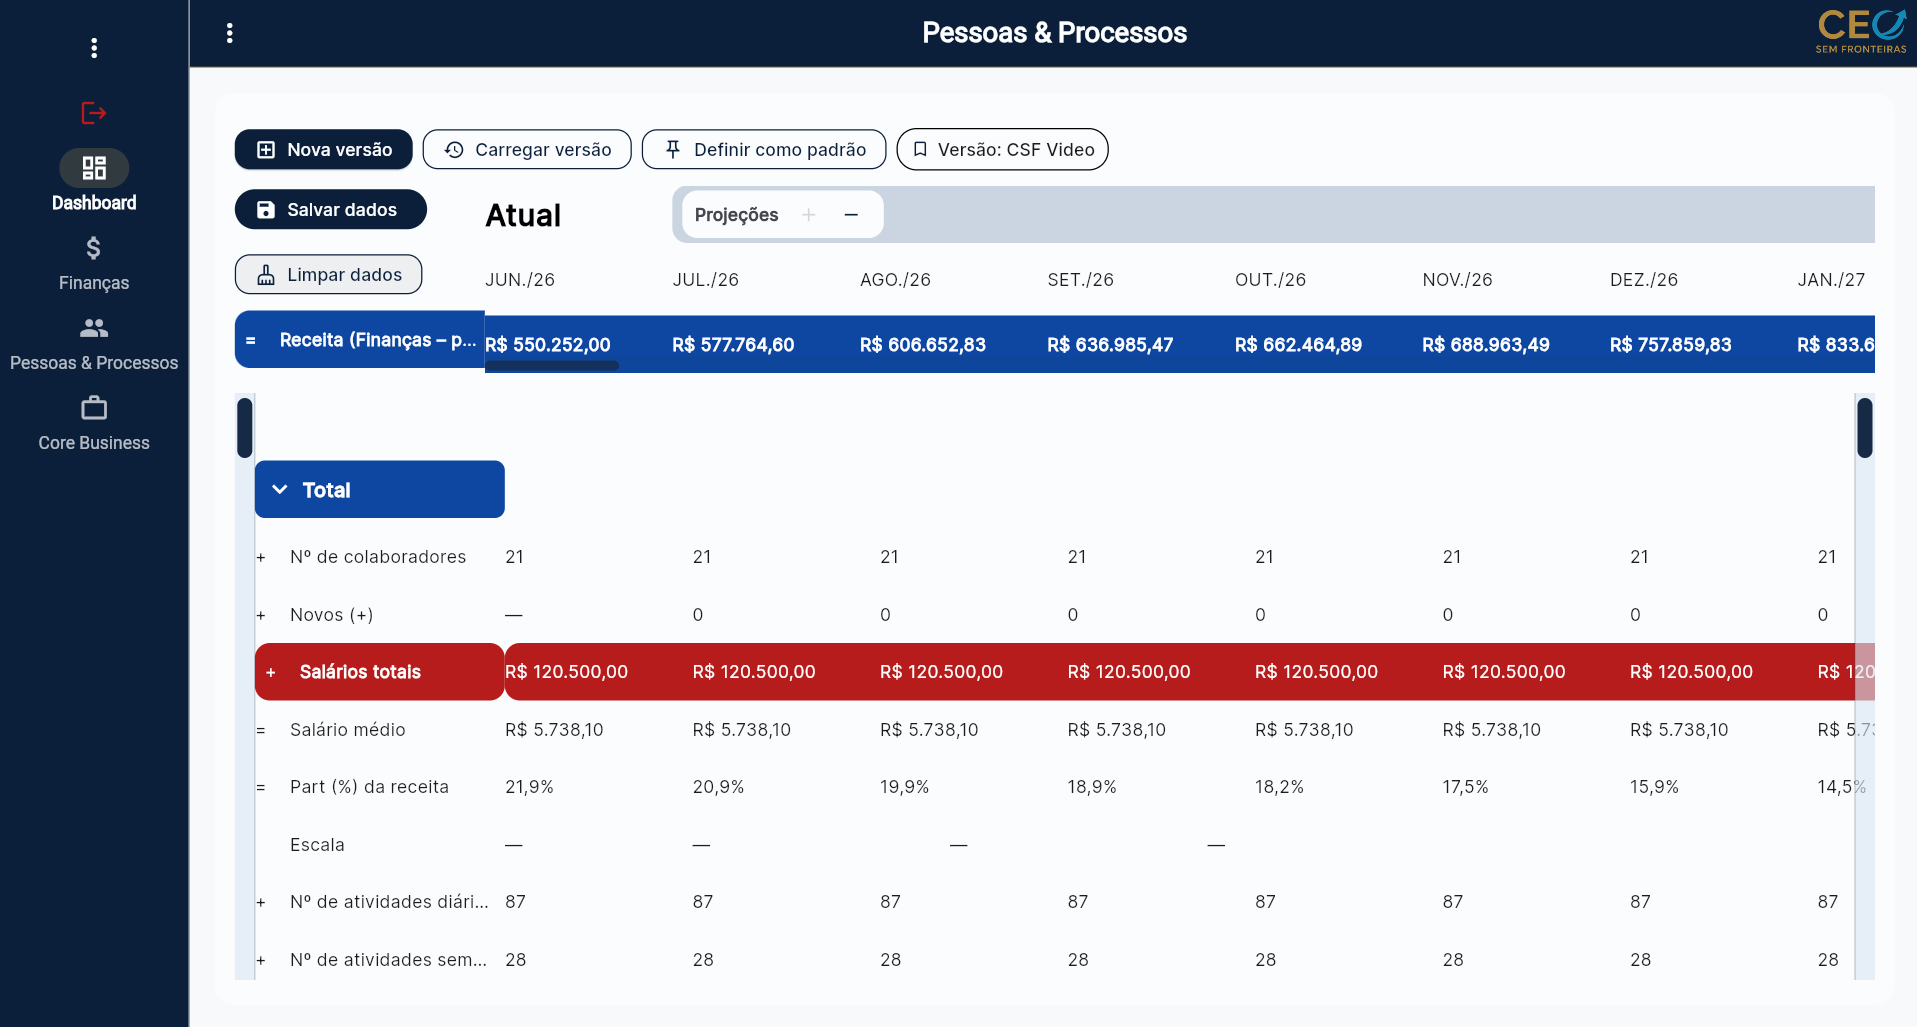Select the SET./26 column header
1917x1027 pixels.
coord(1081,280)
